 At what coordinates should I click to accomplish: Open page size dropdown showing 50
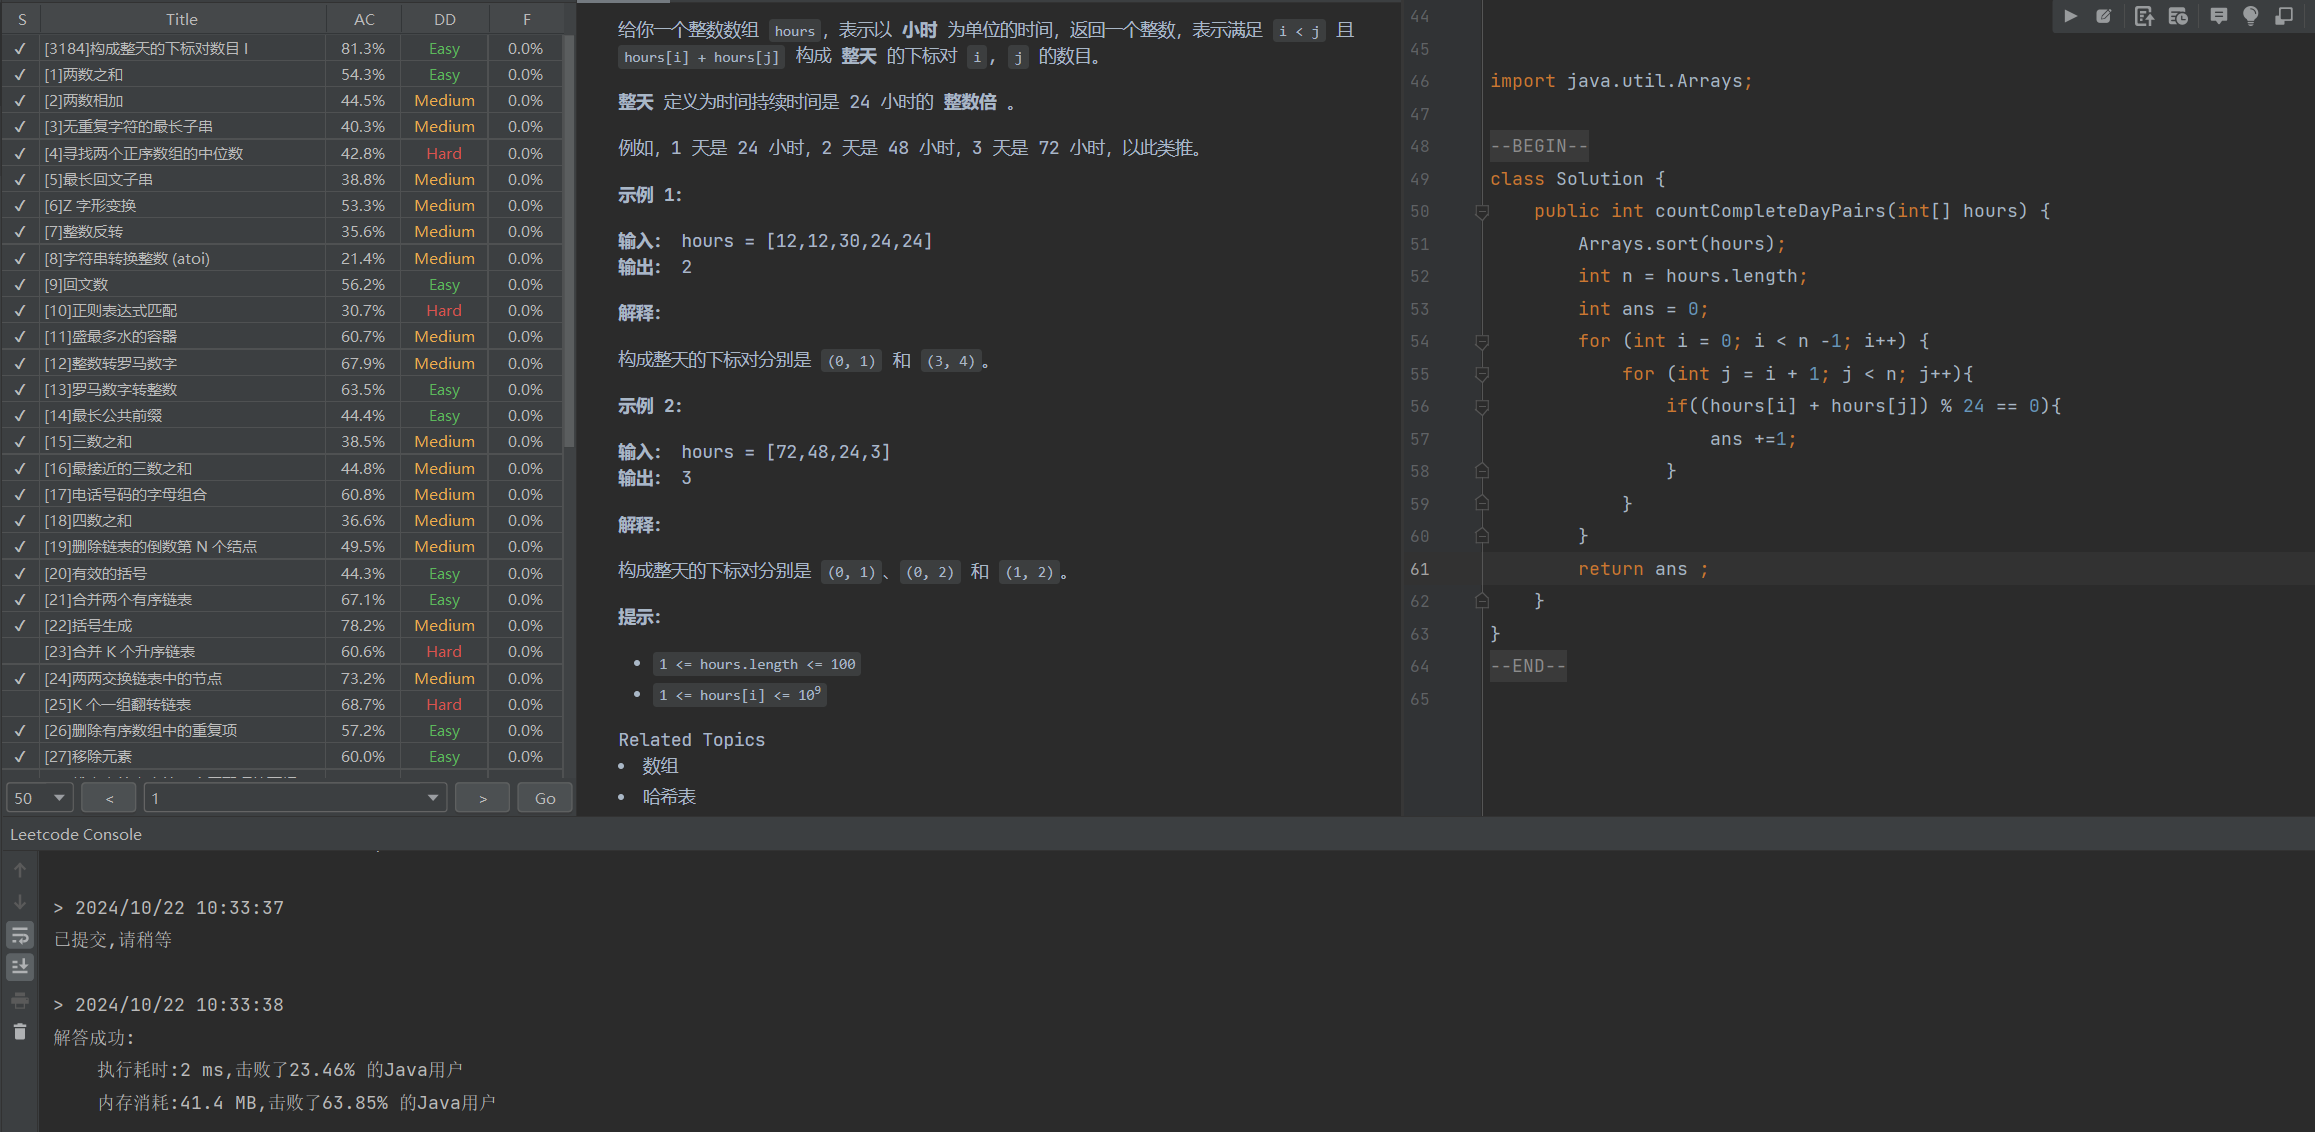tap(40, 798)
